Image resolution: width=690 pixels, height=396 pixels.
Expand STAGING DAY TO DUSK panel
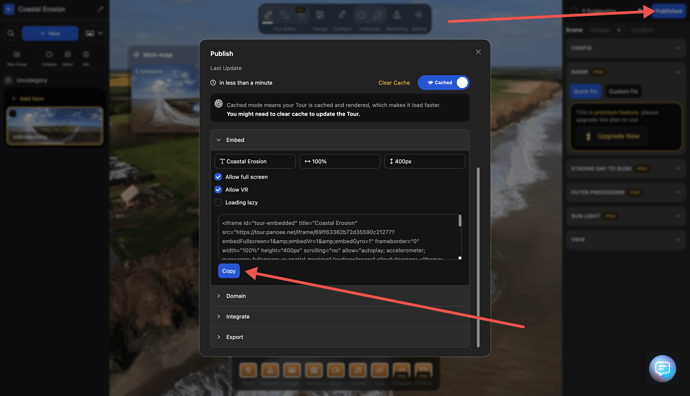pyautogui.click(x=625, y=169)
